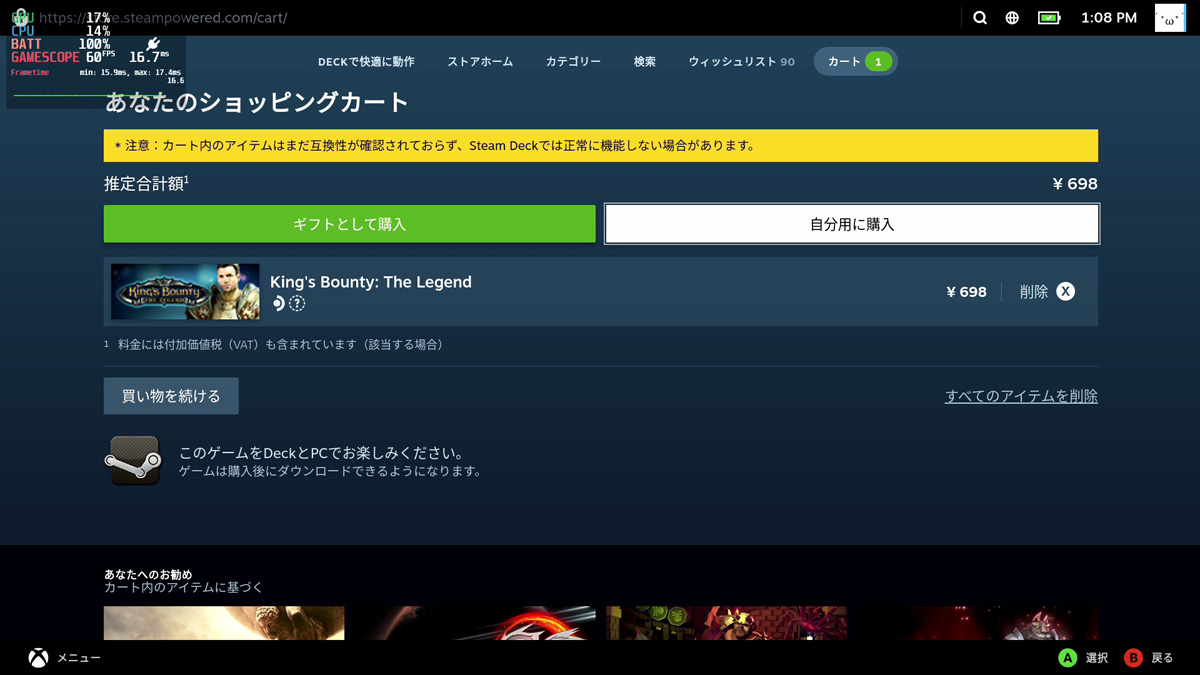This screenshot has width=1200, height=675.
Task: Open the ウィッシュリスト 90 tab
Action: click(741, 62)
